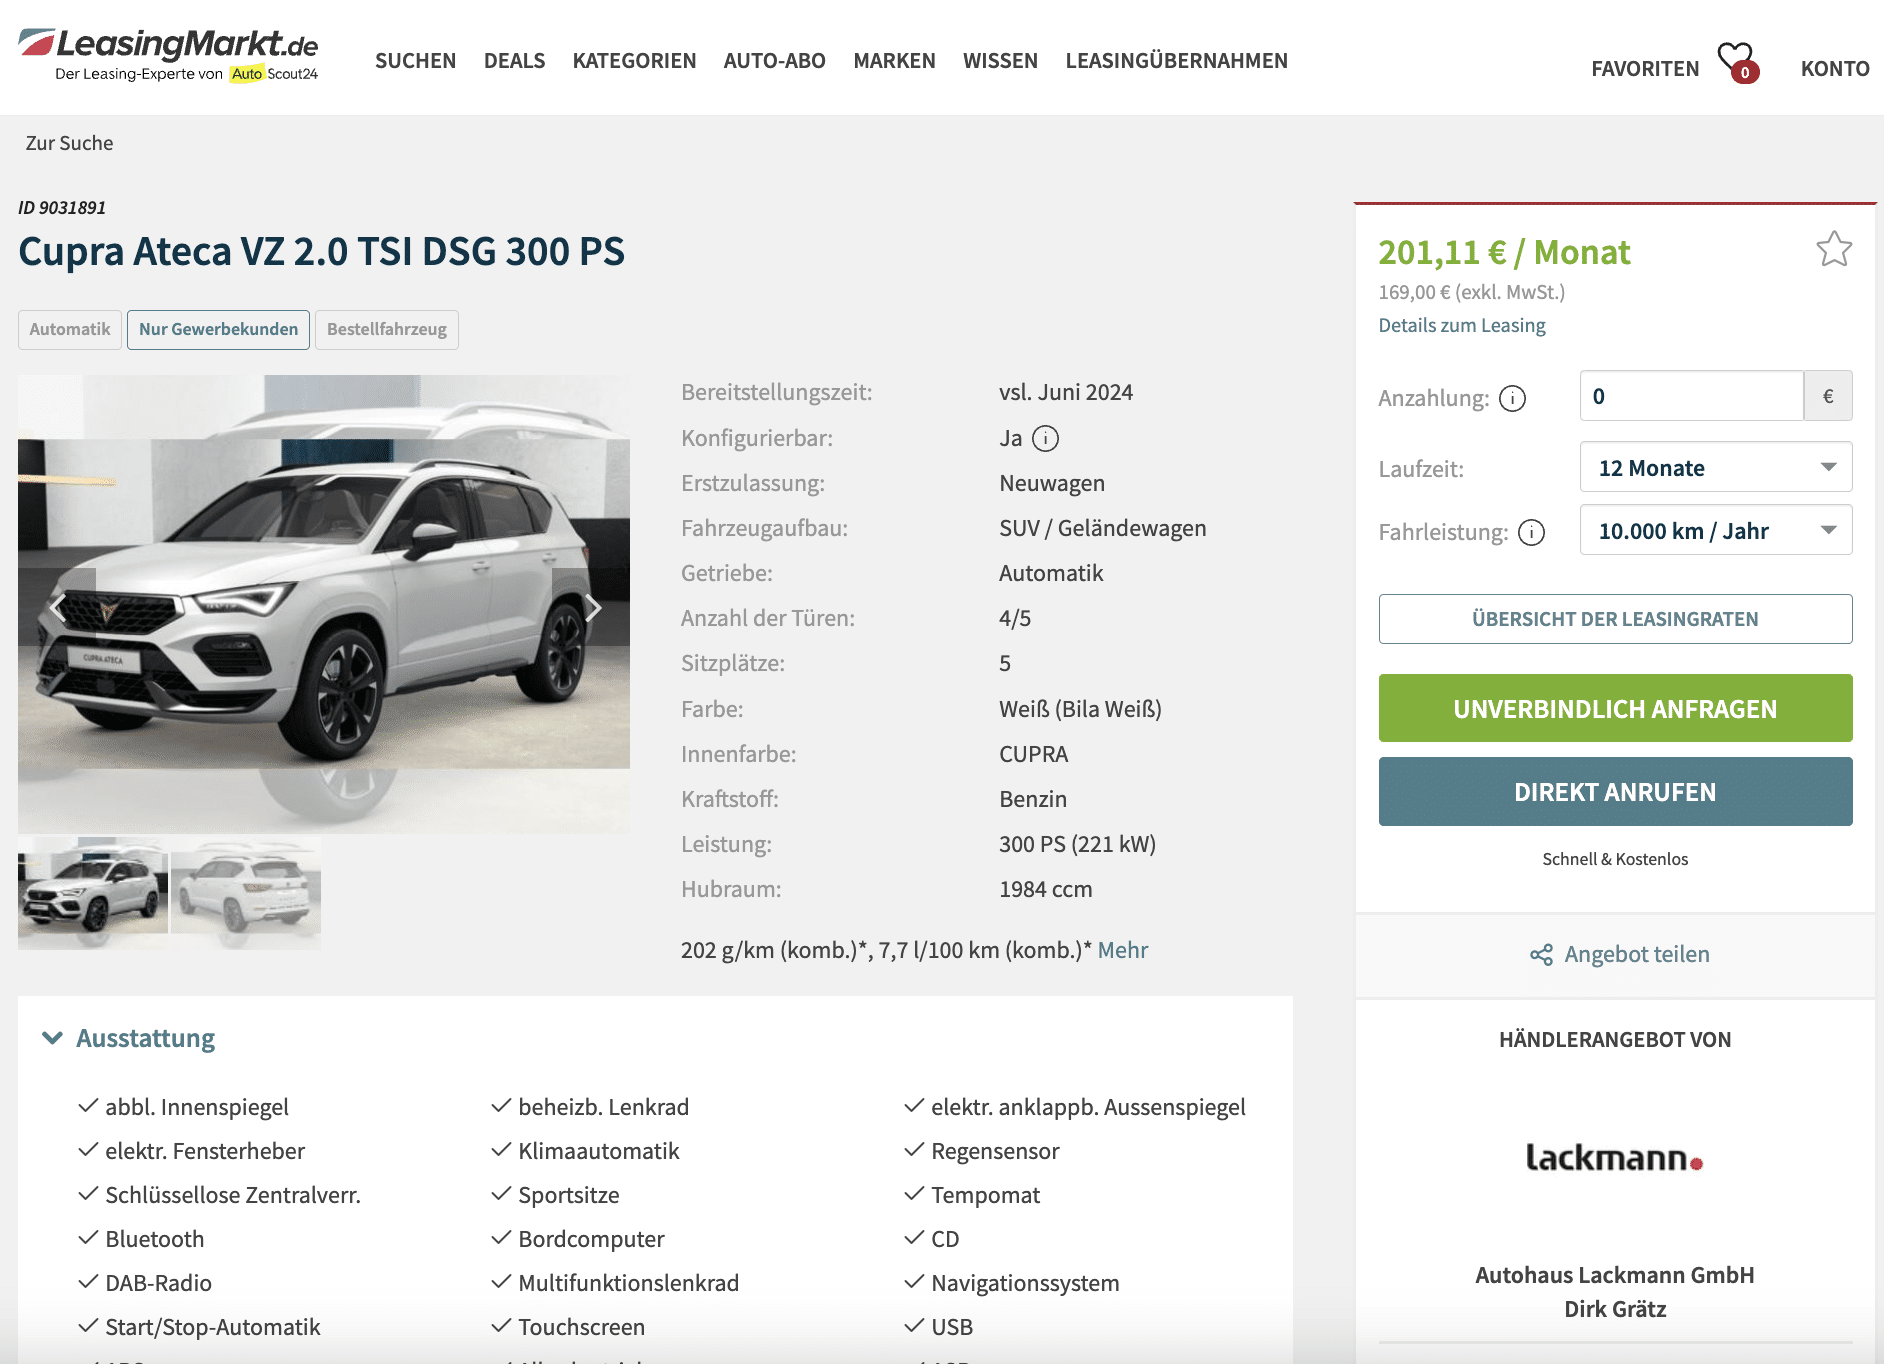The width and height of the screenshot is (1884, 1364).
Task: Show previous car image arrow
Action: pyautogui.click(x=58, y=607)
